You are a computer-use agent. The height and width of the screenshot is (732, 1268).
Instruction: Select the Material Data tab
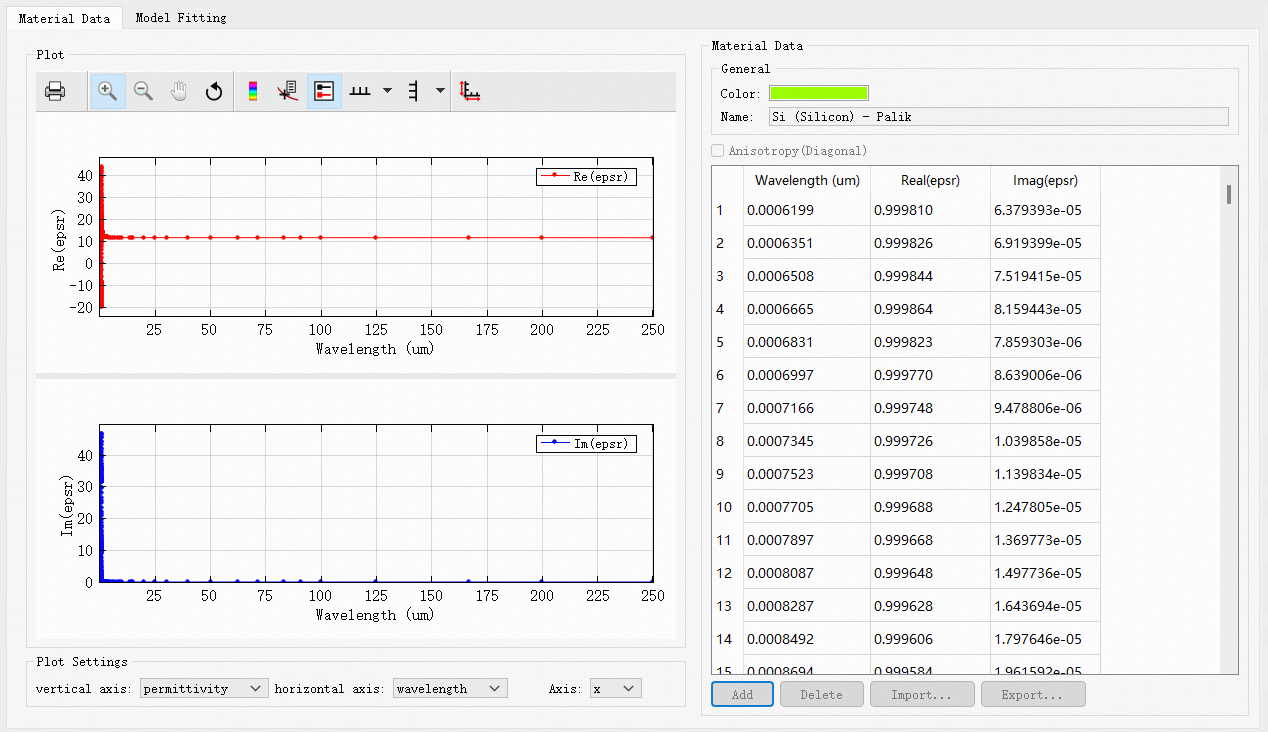[62, 18]
